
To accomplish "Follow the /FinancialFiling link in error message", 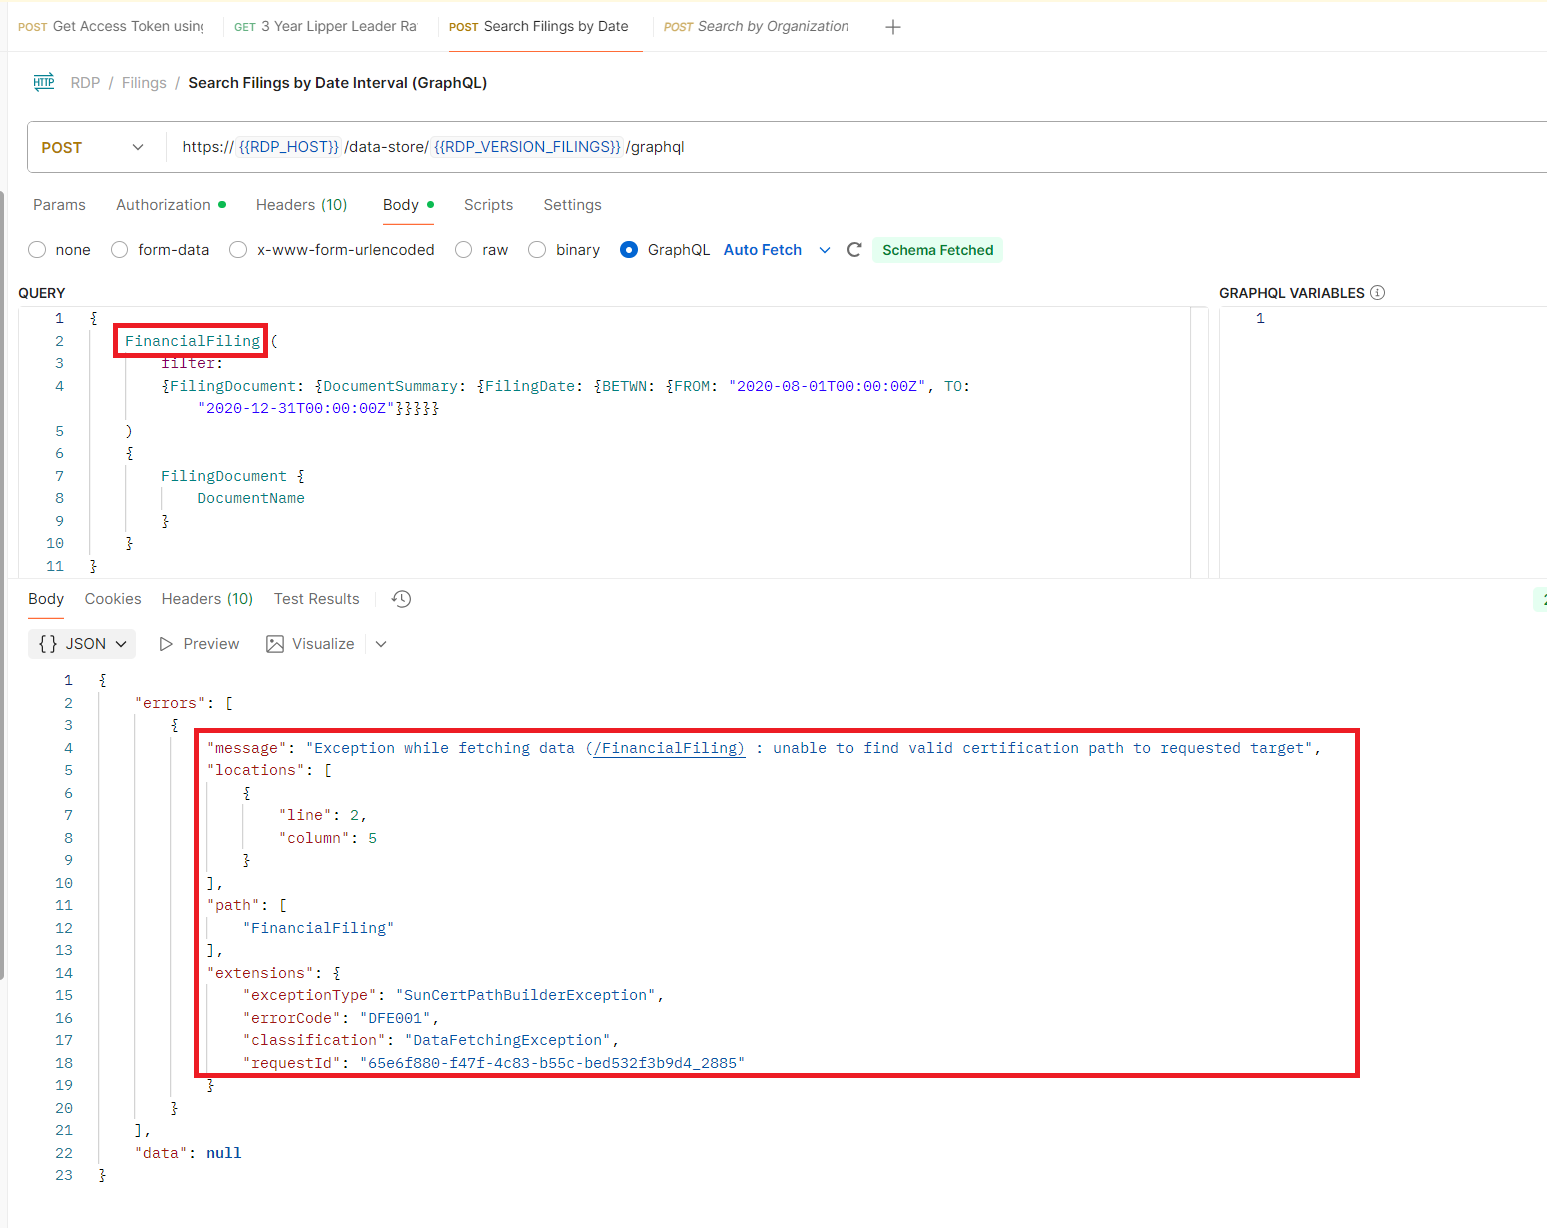I will pyautogui.click(x=669, y=748).
